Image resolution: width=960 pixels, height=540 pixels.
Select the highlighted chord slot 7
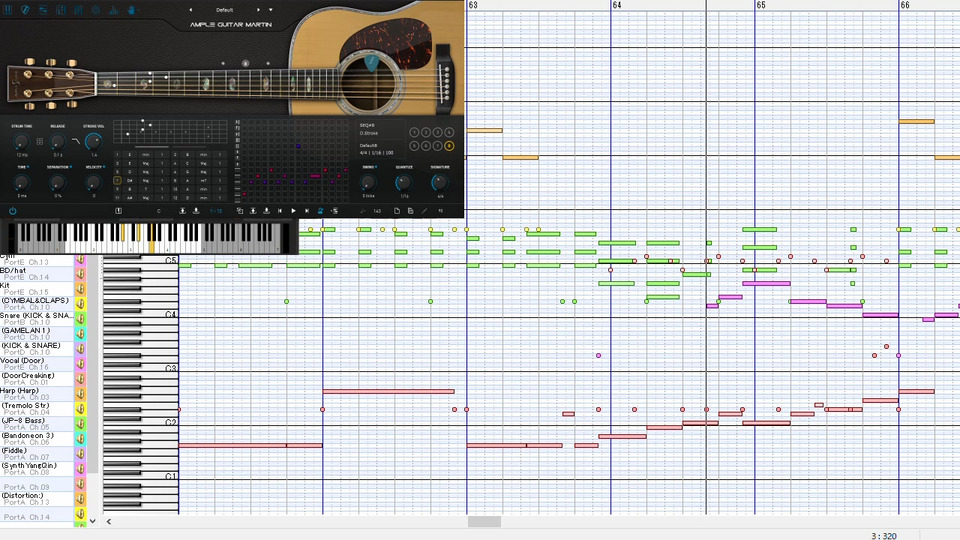[117, 181]
